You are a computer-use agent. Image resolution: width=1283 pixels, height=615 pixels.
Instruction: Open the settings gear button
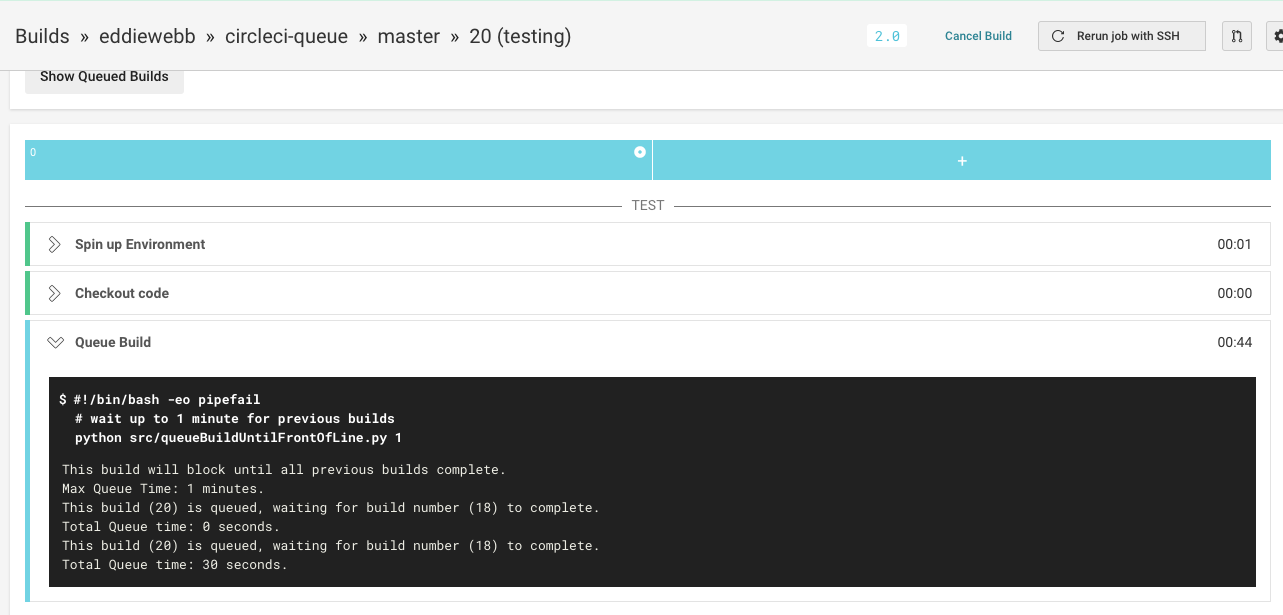pyautogui.click(x=1276, y=36)
